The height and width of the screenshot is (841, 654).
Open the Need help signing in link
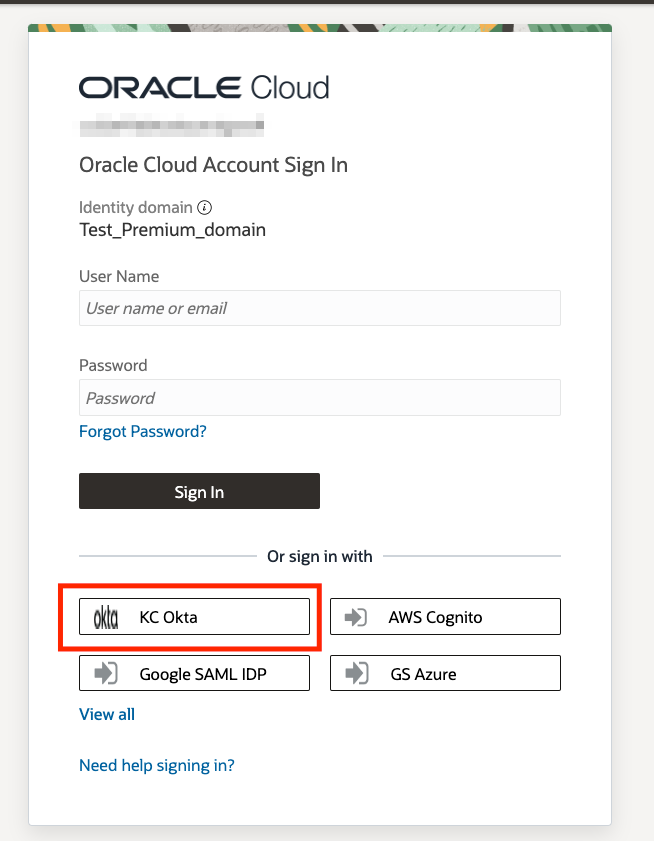pyautogui.click(x=156, y=765)
